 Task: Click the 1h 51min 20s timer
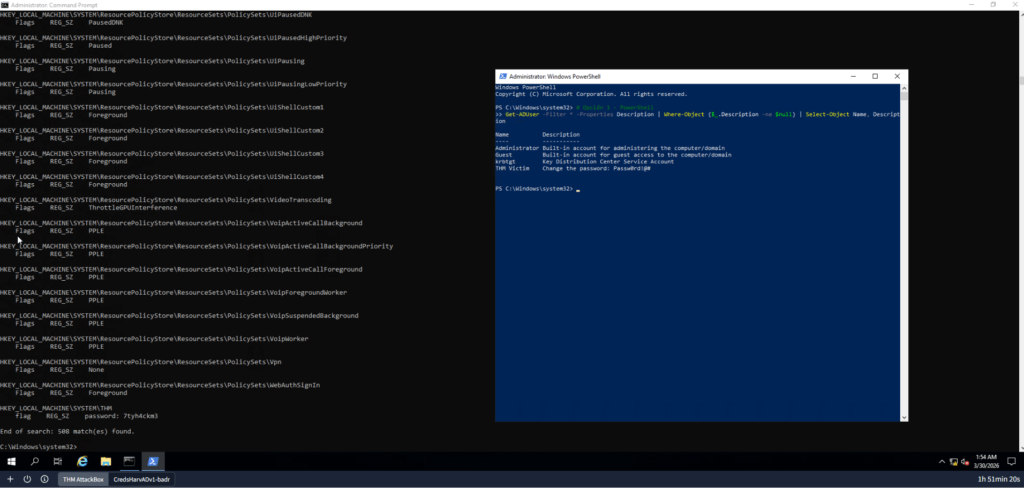click(x=998, y=480)
